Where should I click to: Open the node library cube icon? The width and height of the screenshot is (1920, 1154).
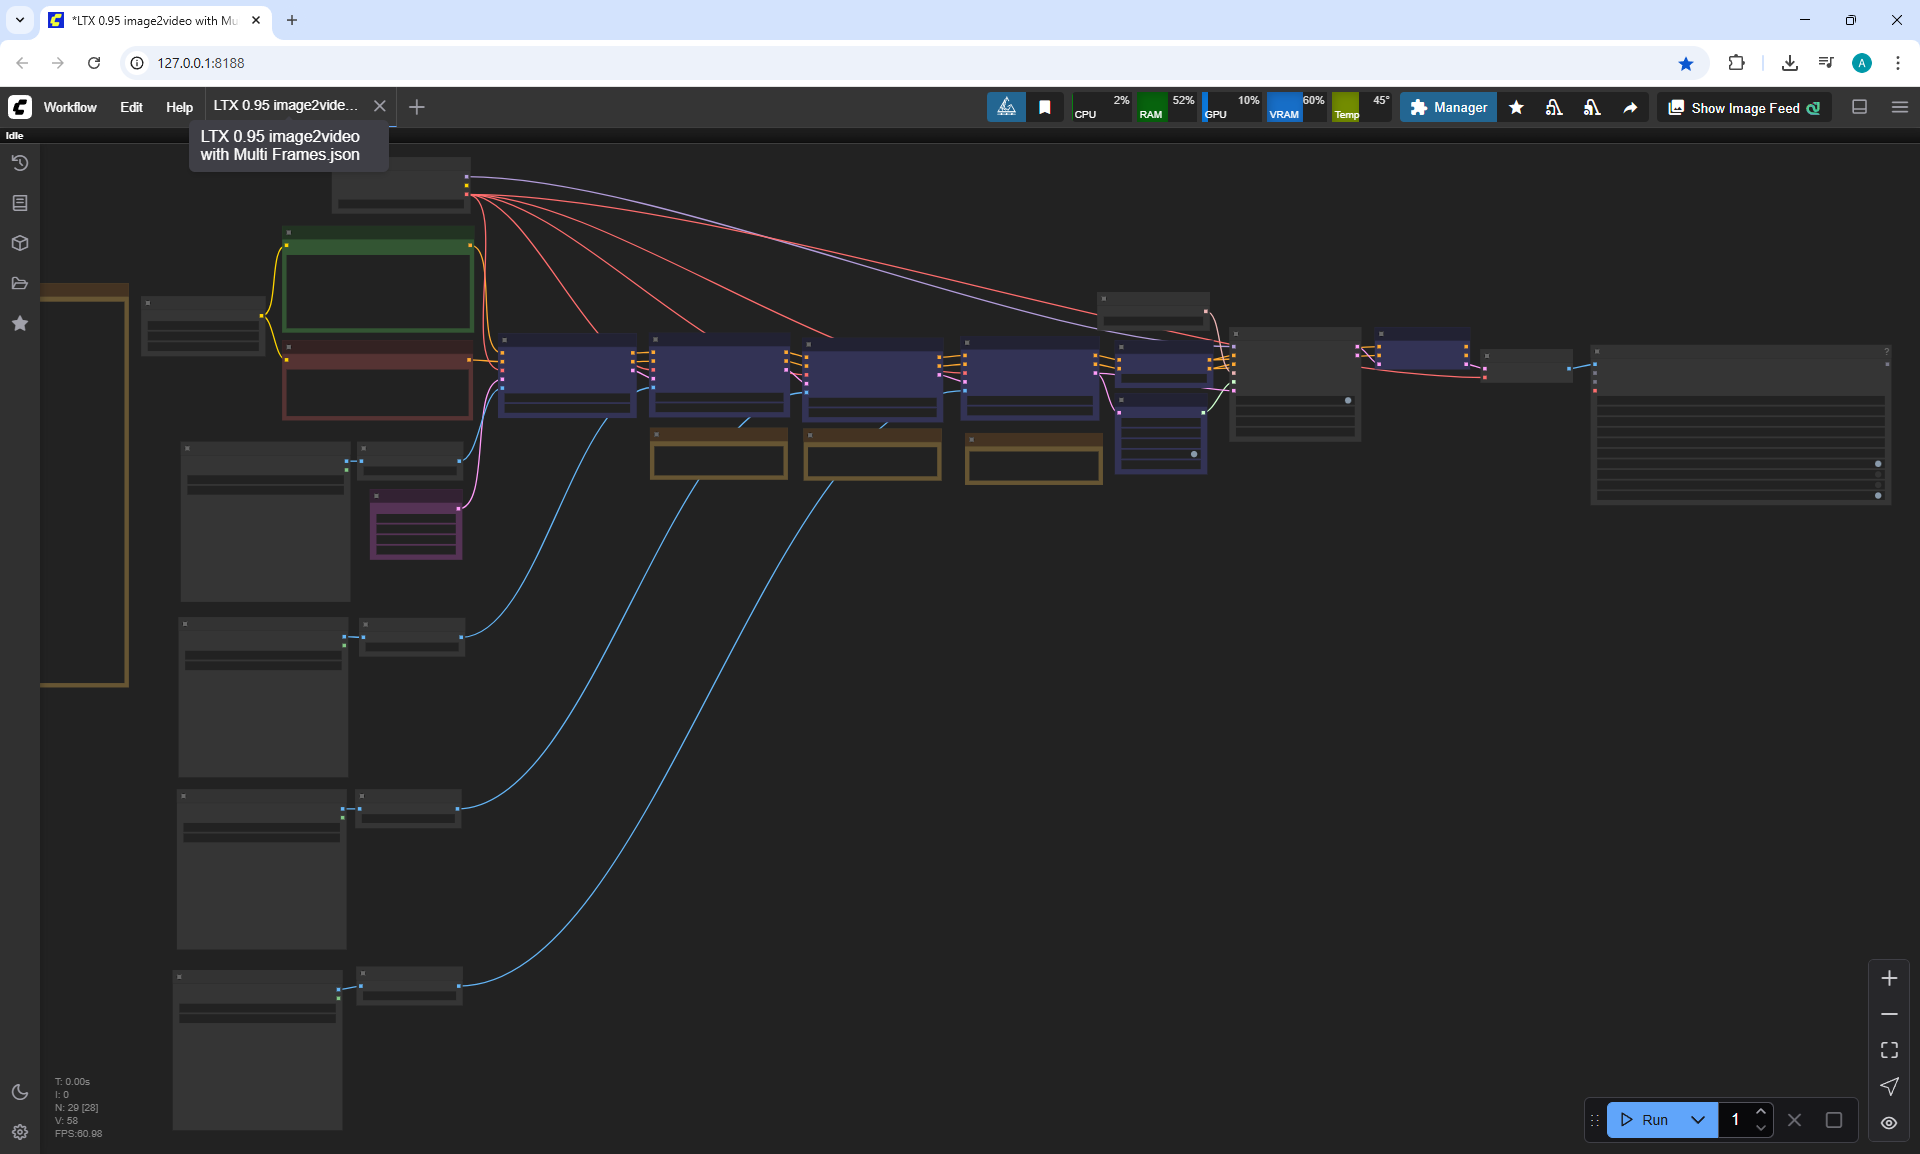[19, 243]
